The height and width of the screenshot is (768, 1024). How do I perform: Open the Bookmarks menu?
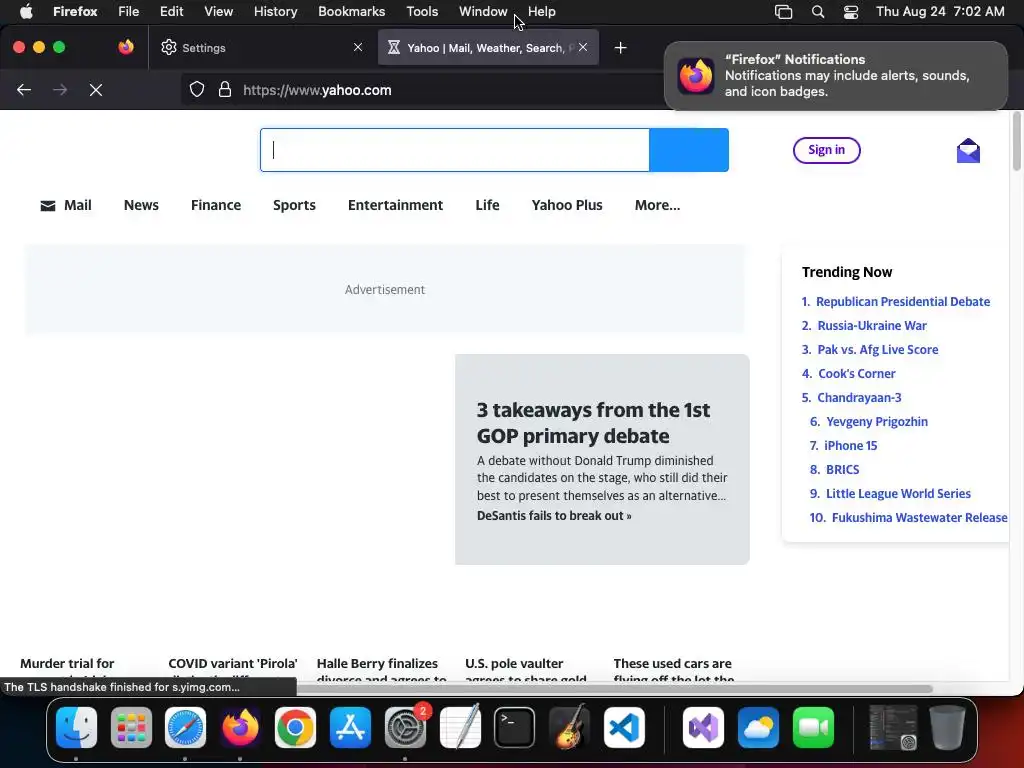pos(351,12)
